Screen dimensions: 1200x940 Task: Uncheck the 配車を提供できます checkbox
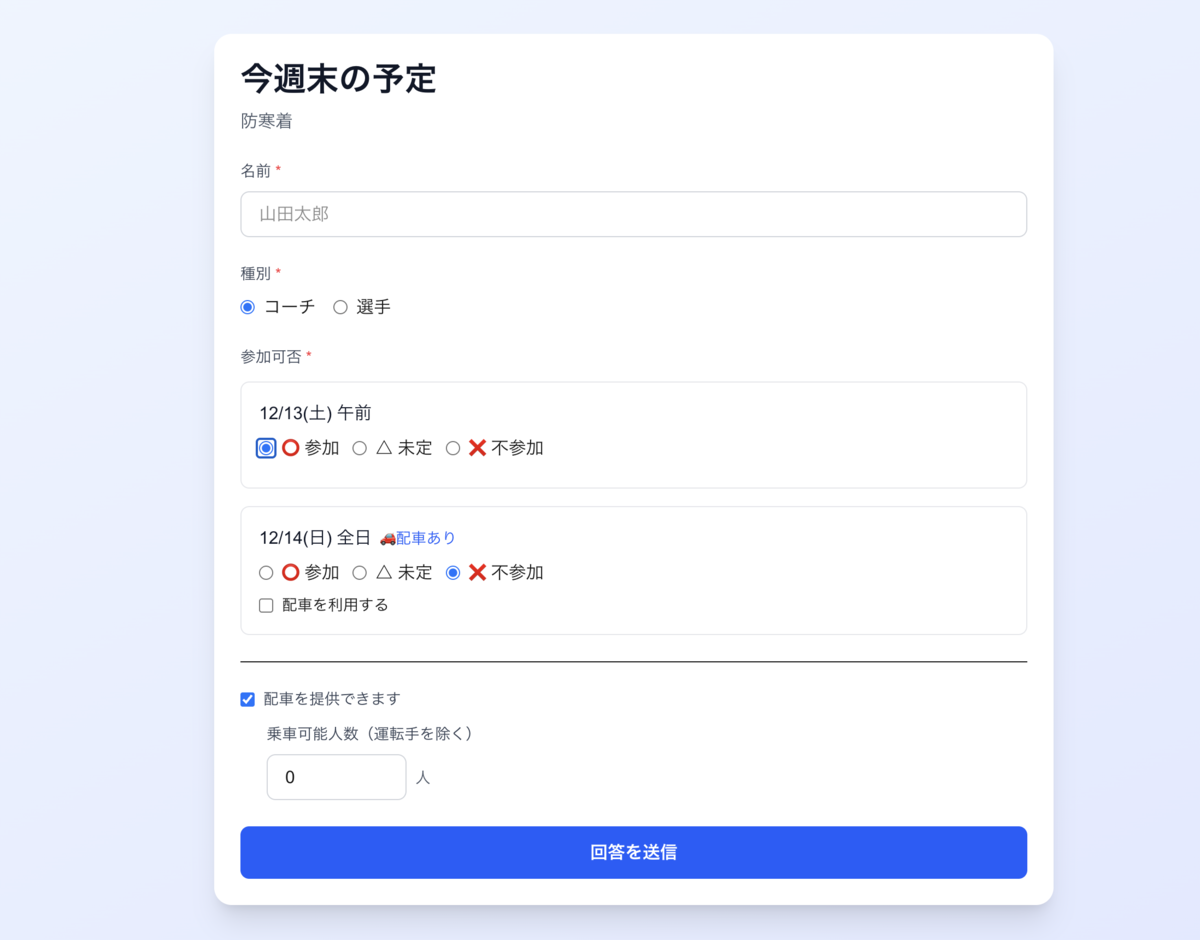pyautogui.click(x=248, y=699)
